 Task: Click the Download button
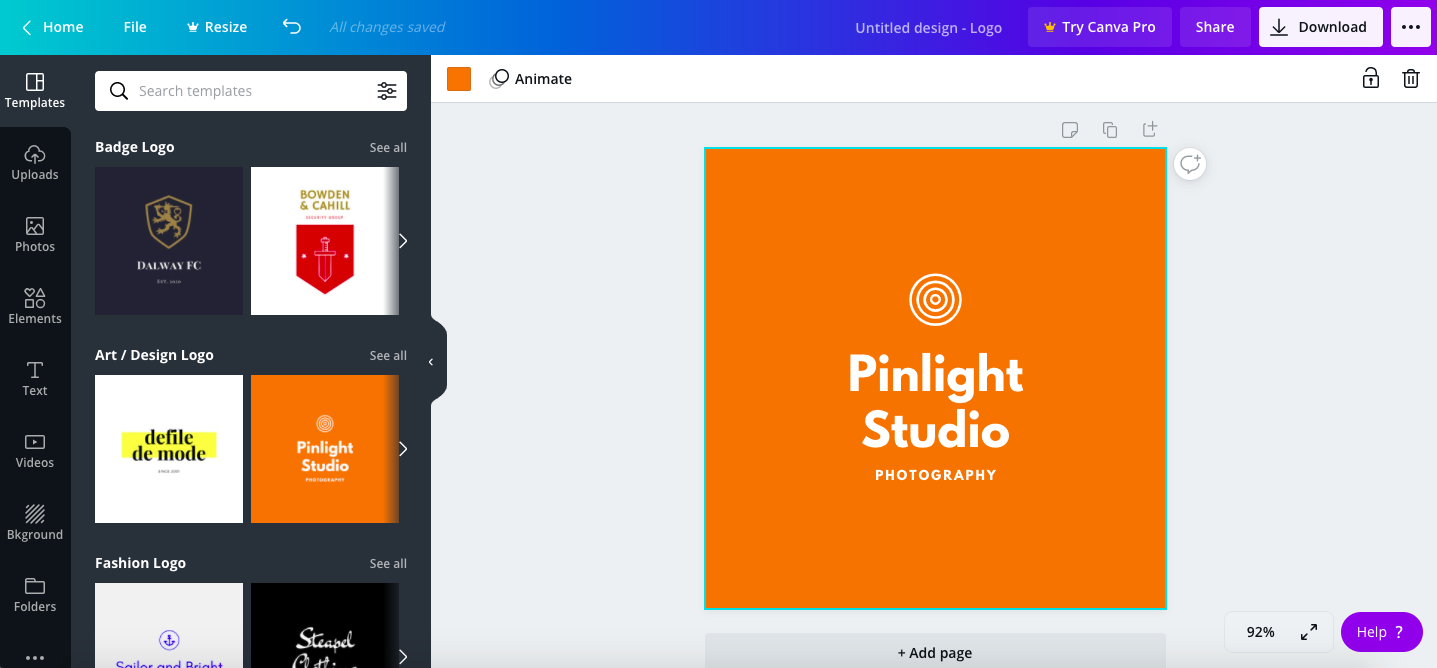[x=1320, y=27]
